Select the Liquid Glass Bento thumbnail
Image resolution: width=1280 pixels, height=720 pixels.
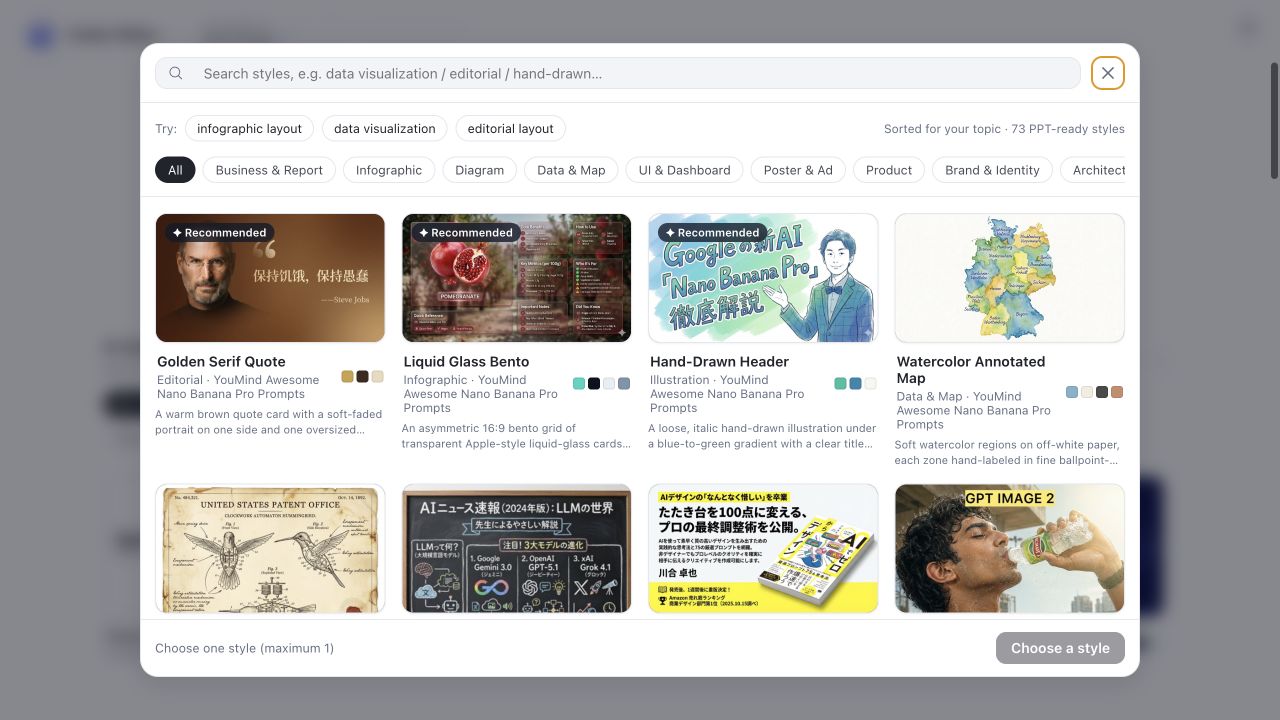[x=516, y=278]
